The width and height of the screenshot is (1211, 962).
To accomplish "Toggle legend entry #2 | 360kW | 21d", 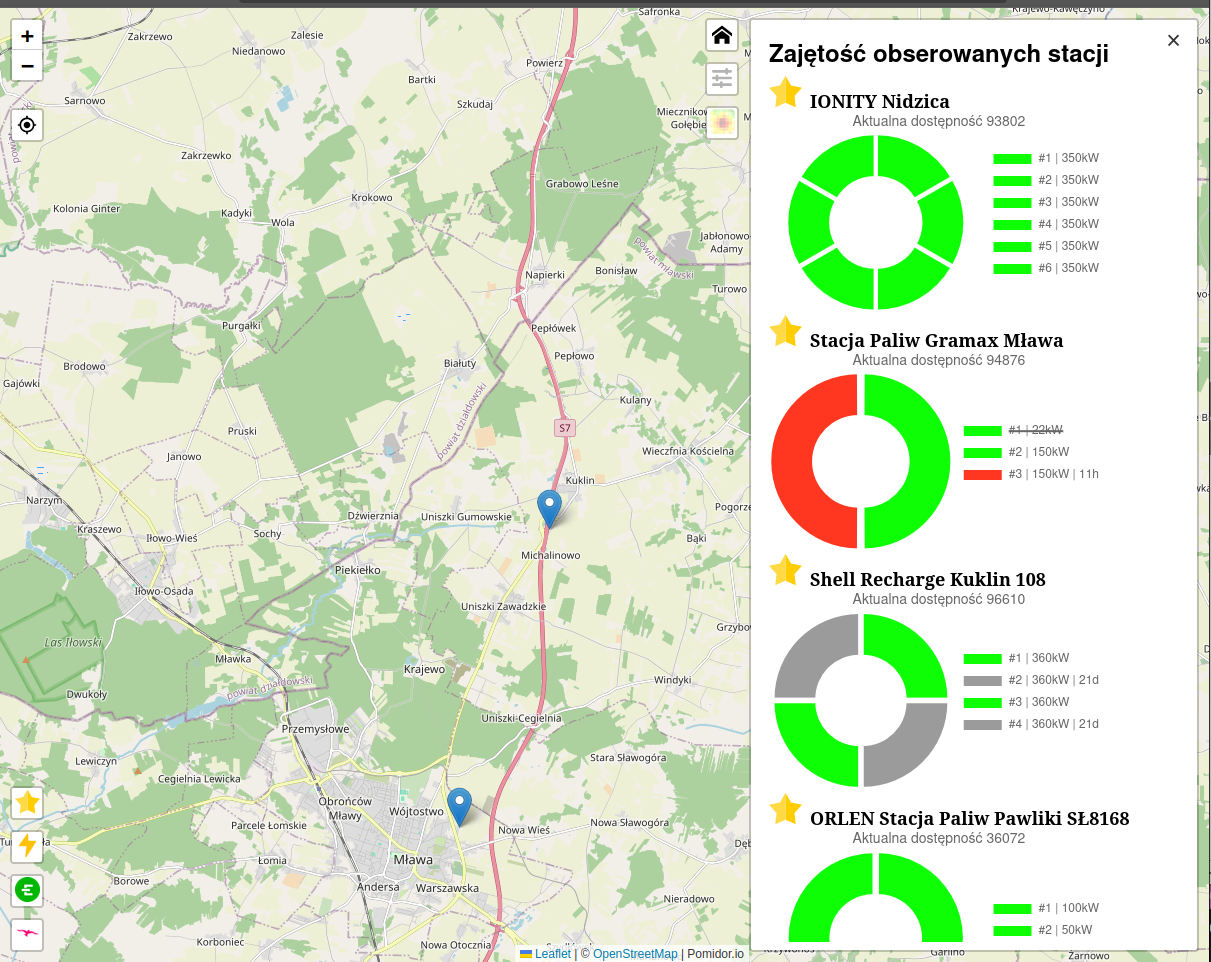I will click(x=1031, y=680).
